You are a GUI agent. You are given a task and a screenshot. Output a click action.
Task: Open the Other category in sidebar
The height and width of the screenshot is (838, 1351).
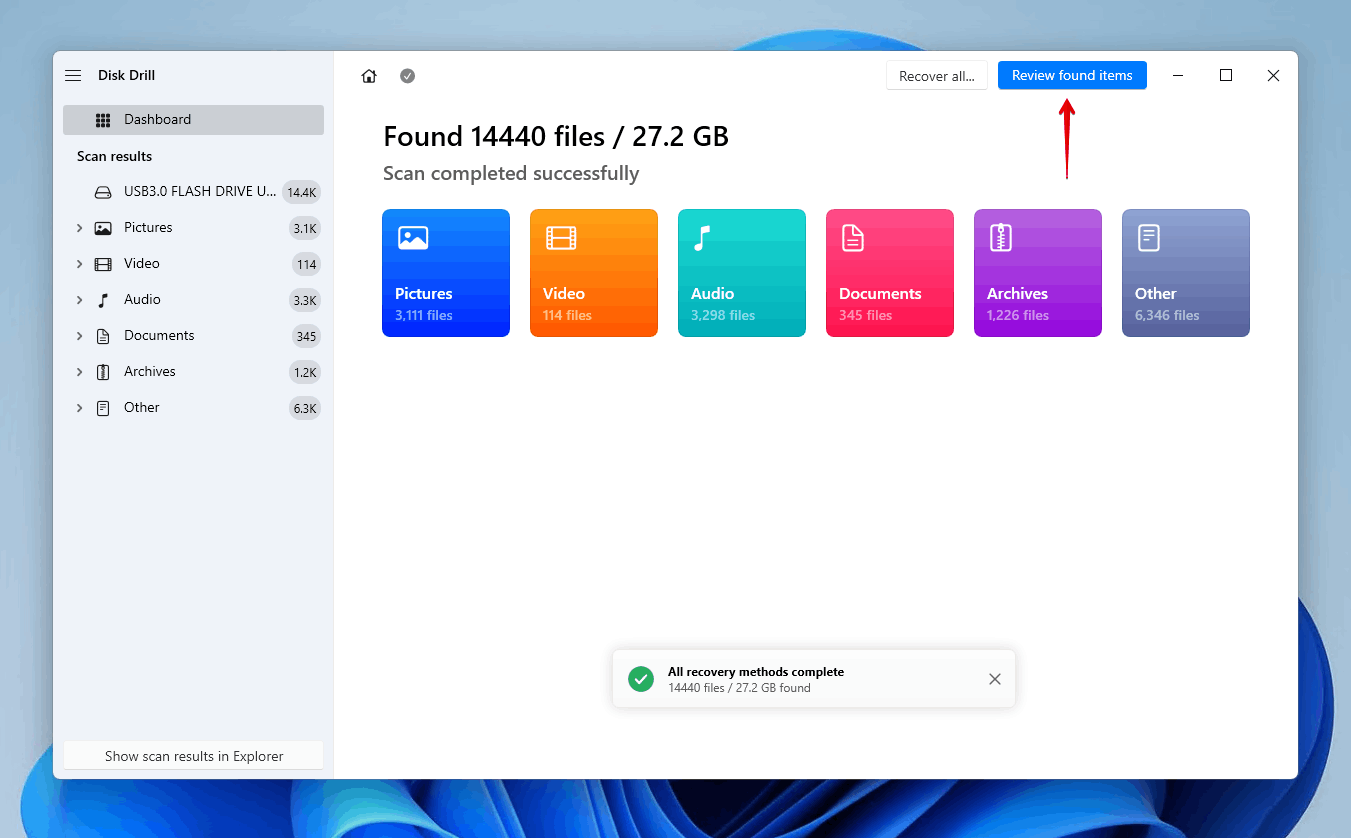(193, 408)
